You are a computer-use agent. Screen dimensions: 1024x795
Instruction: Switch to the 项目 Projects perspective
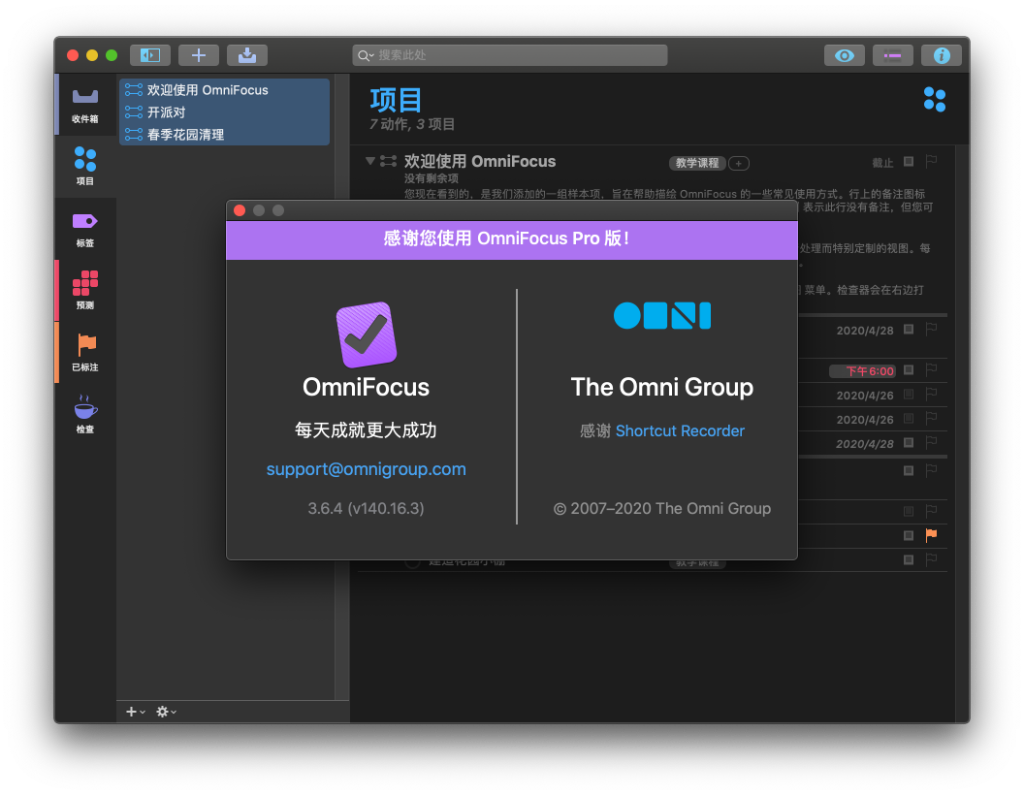tap(86, 166)
